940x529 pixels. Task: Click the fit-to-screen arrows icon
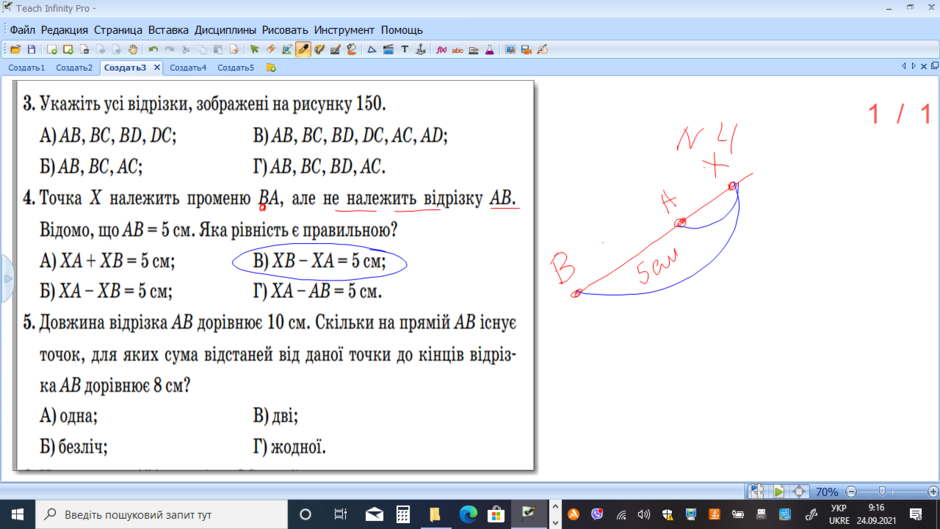coord(799,492)
